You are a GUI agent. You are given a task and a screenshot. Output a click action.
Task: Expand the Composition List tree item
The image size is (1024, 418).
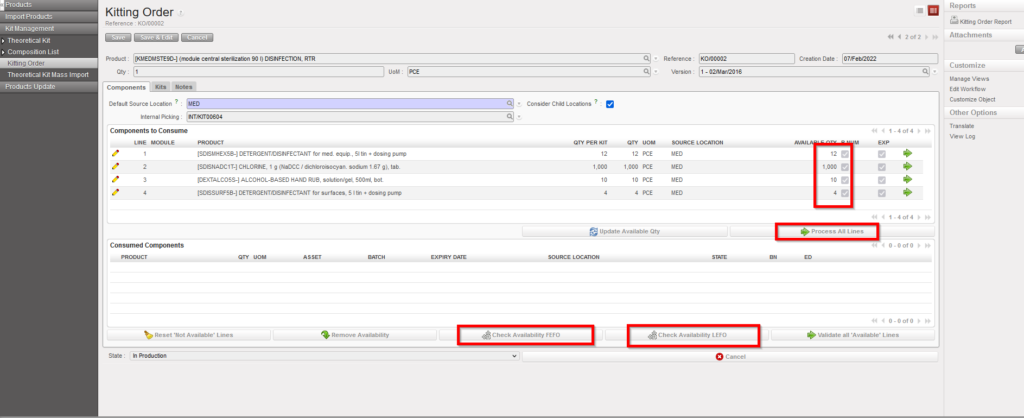tap(4, 51)
